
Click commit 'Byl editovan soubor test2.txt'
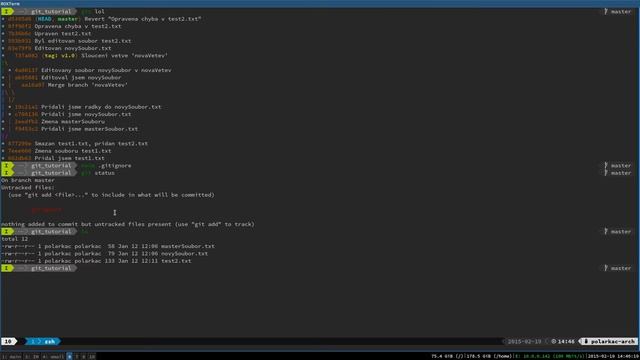tap(83, 41)
